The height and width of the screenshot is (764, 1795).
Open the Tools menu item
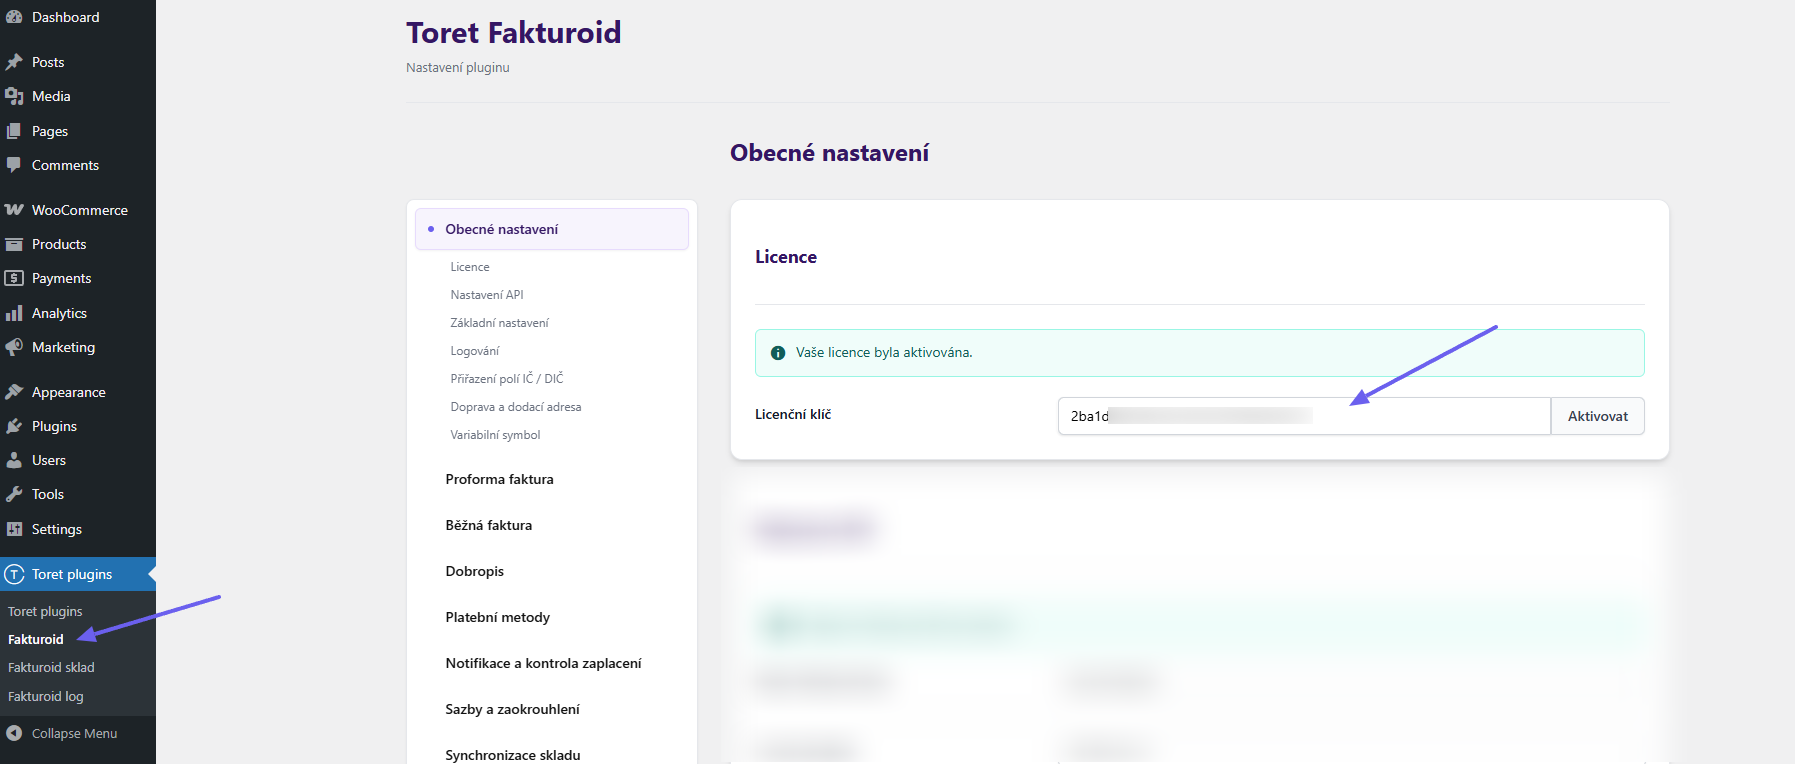[x=78, y=494]
